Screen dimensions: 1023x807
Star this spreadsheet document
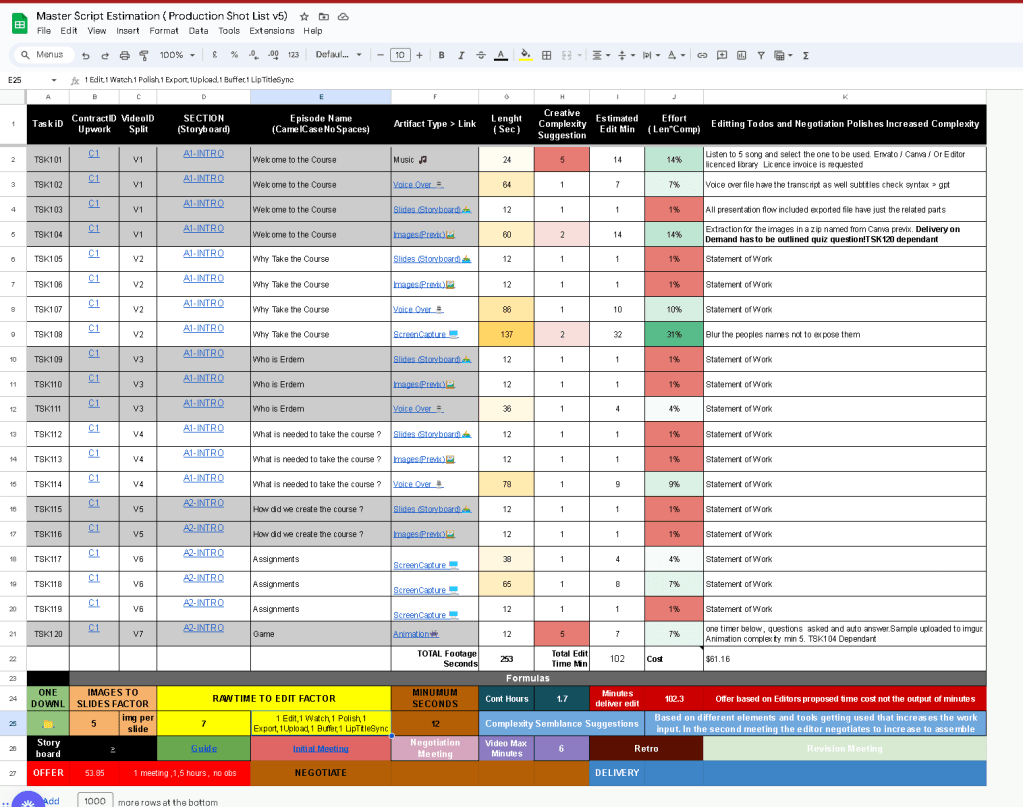click(304, 16)
